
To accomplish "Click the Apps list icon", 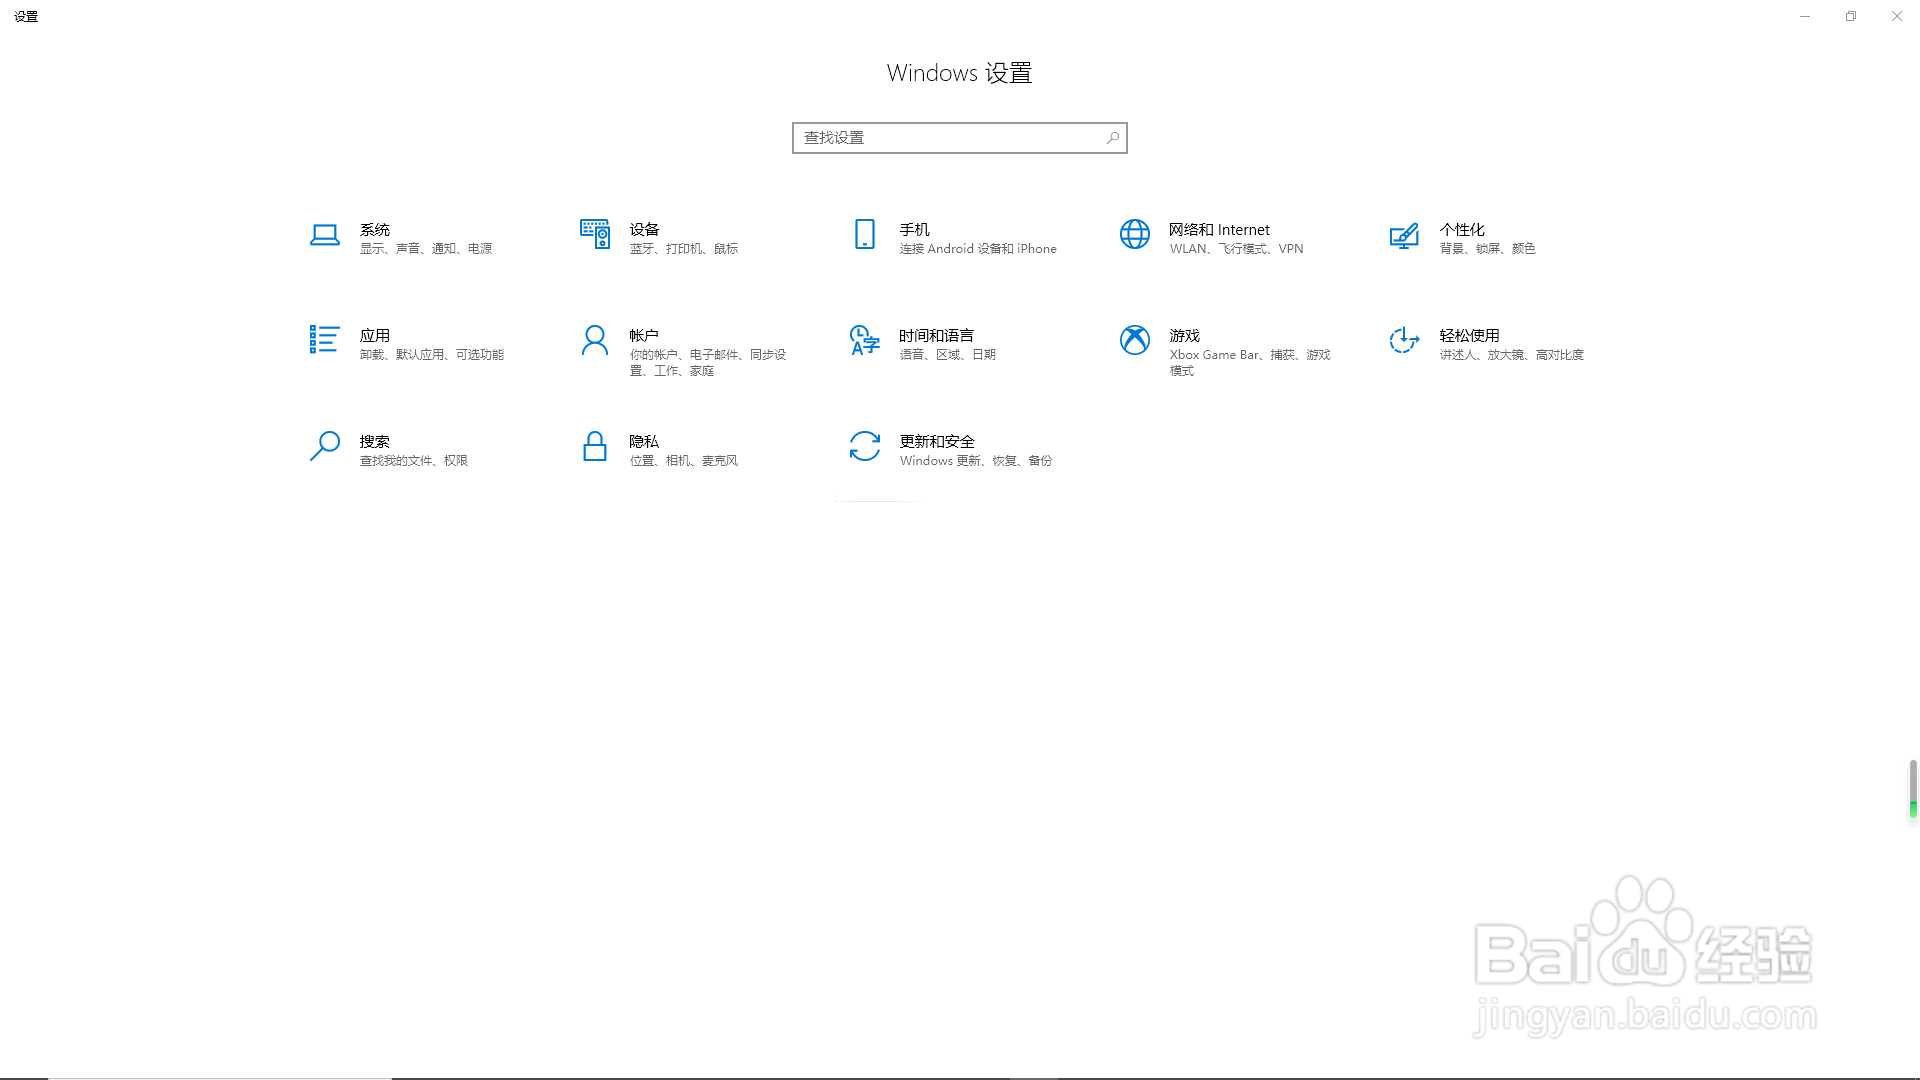I will coord(324,340).
